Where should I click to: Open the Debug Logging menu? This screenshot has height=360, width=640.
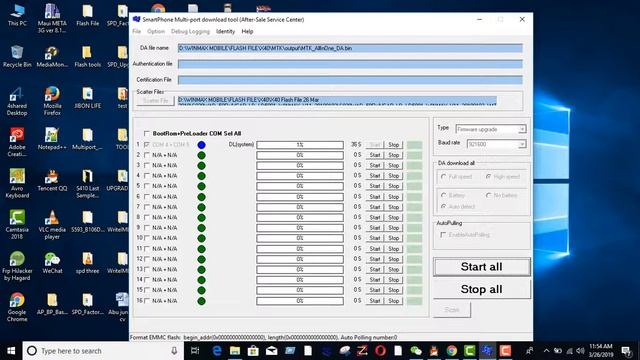click(x=190, y=31)
